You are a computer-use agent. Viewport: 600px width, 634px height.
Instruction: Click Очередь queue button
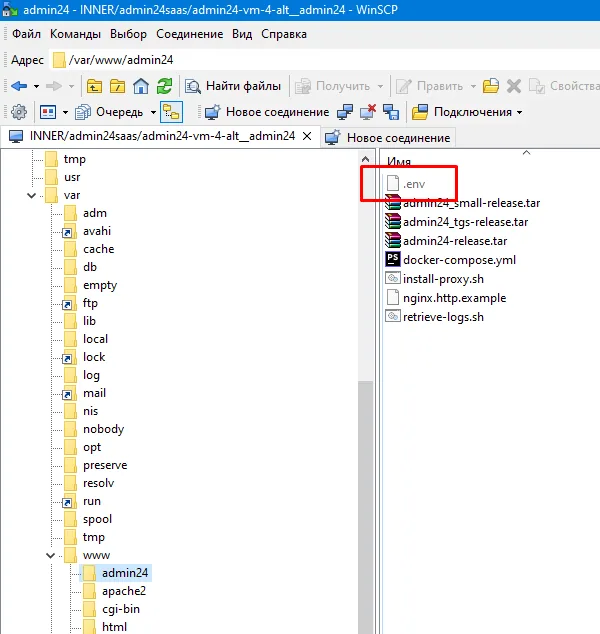click(x=109, y=112)
